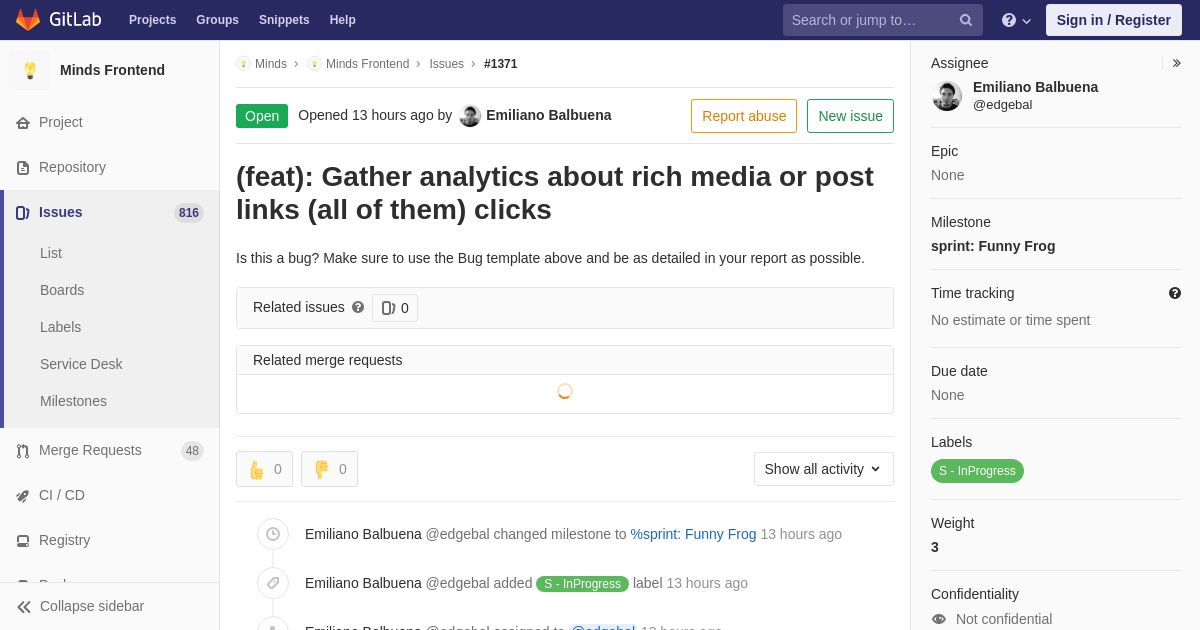
Task: Click the Minds breadcrumb link
Action: (271, 64)
